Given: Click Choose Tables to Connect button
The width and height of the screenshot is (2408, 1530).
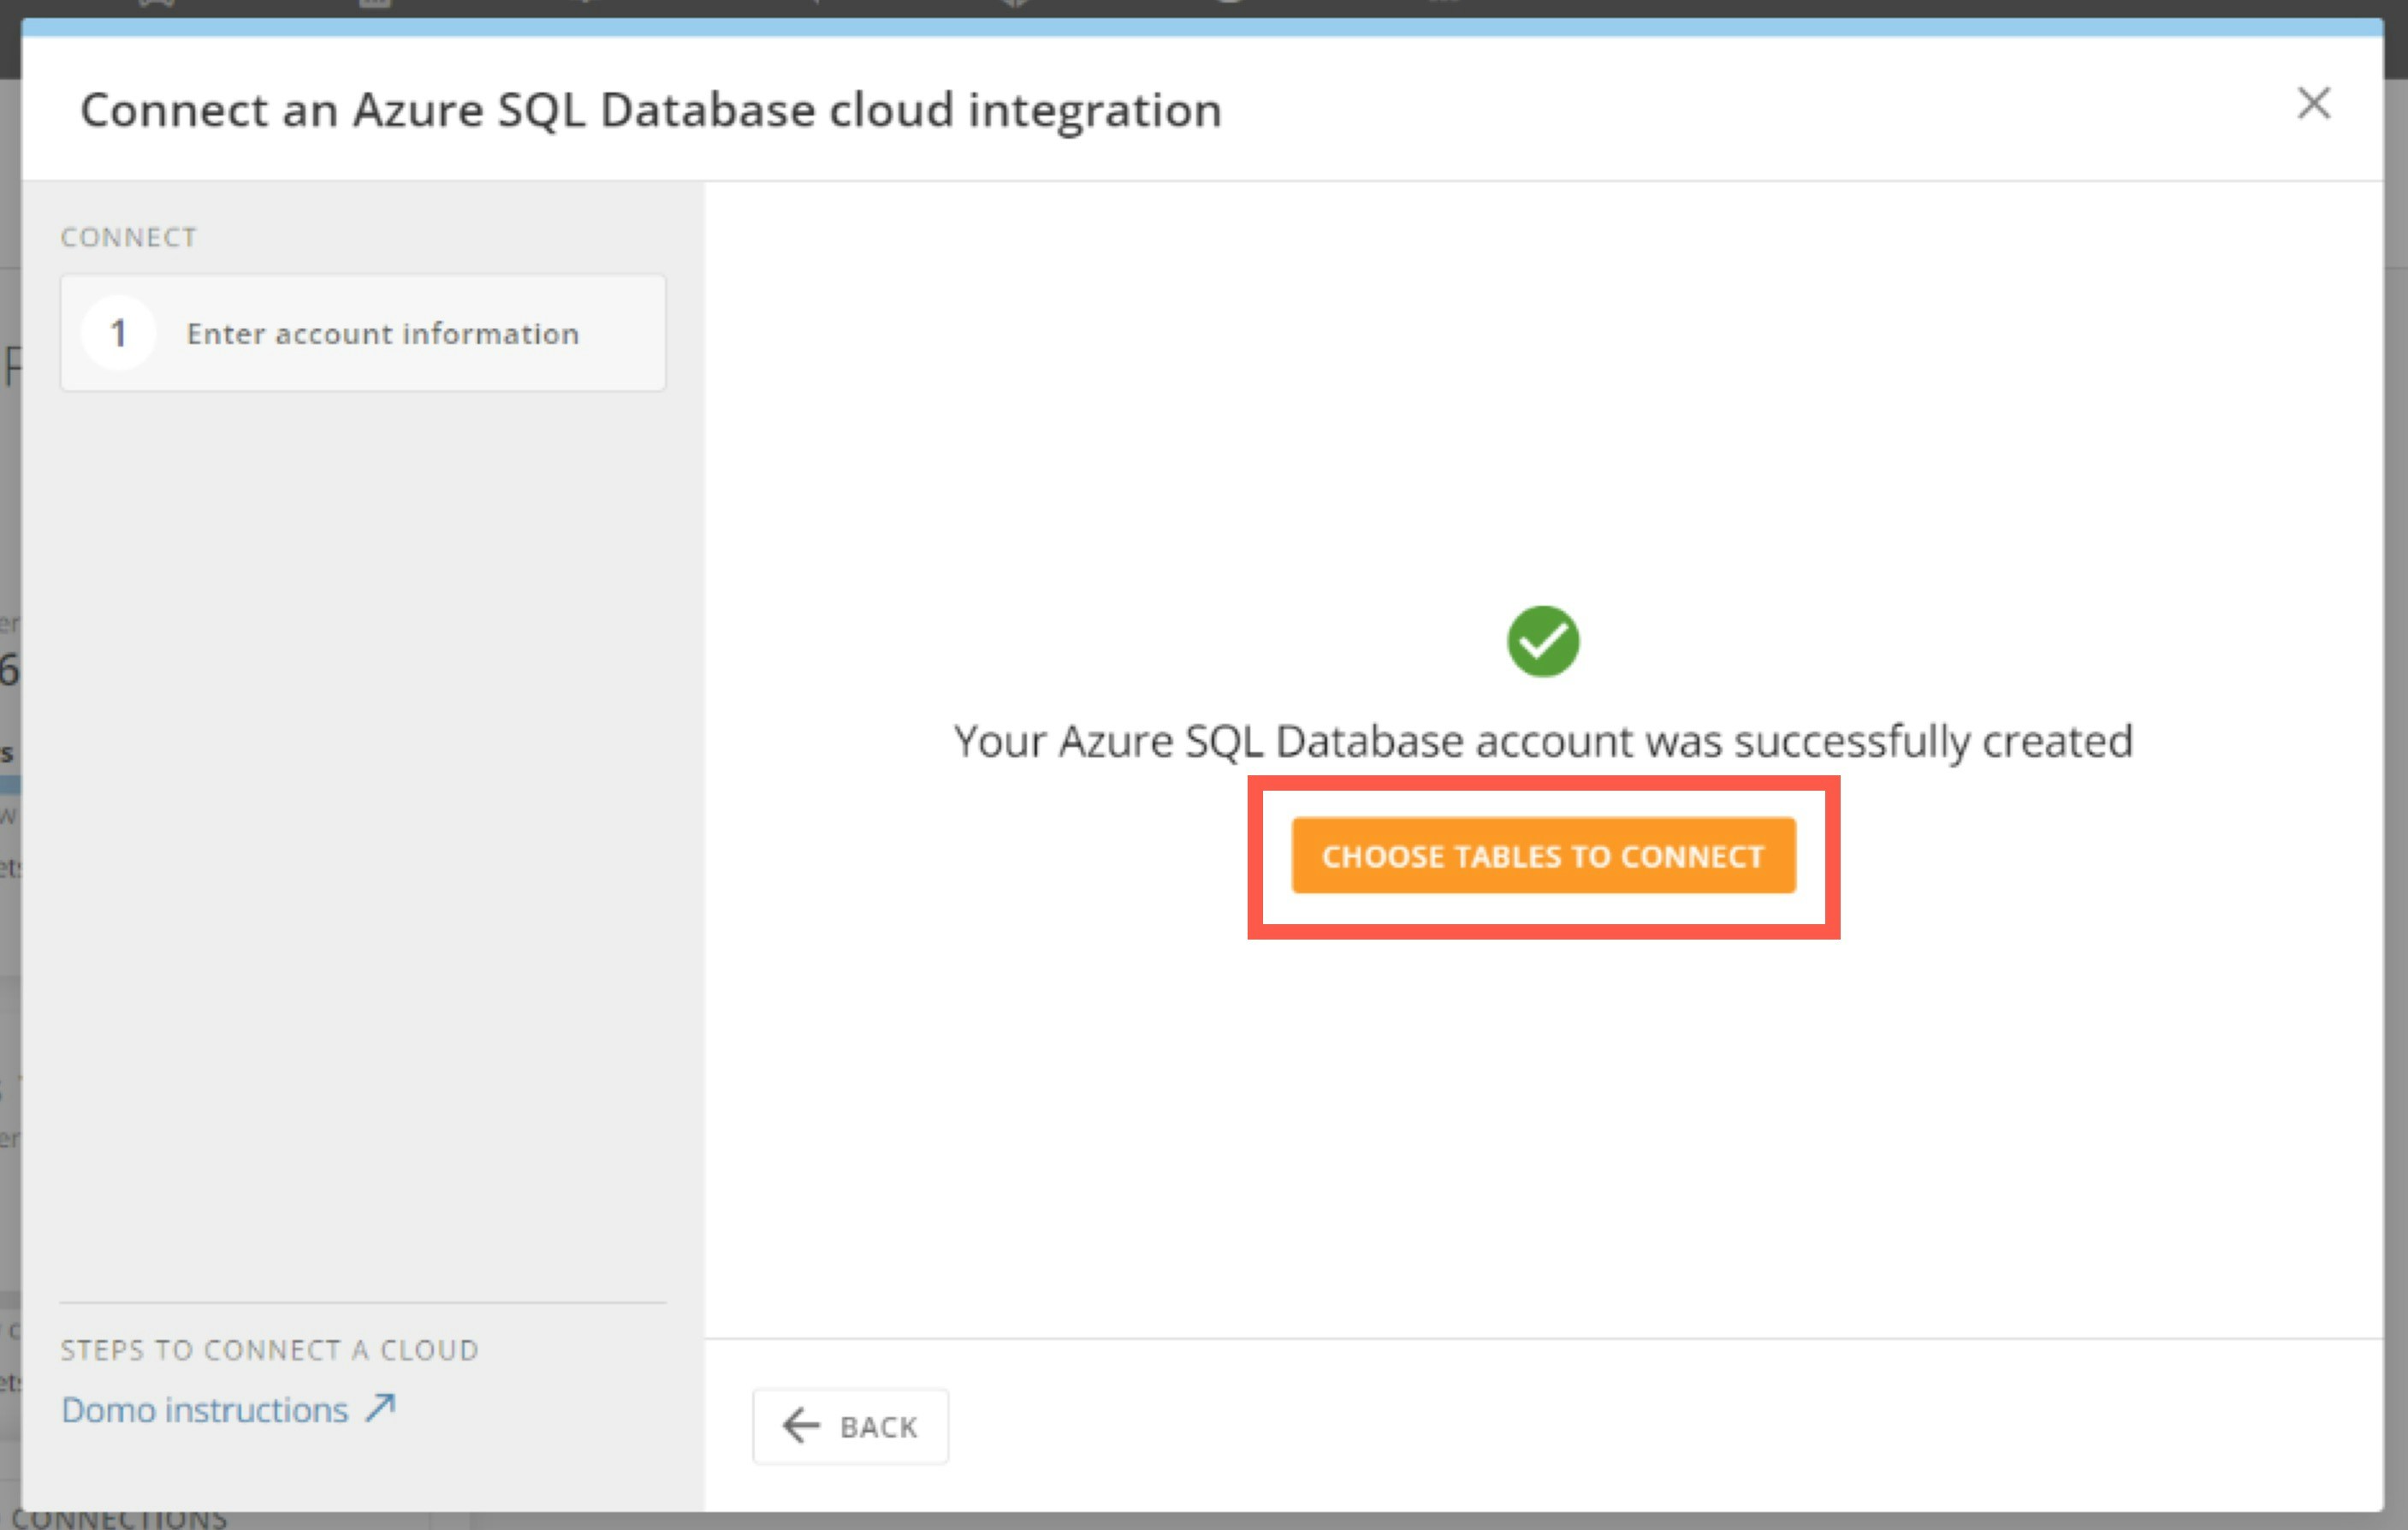Looking at the screenshot, I should (1543, 856).
